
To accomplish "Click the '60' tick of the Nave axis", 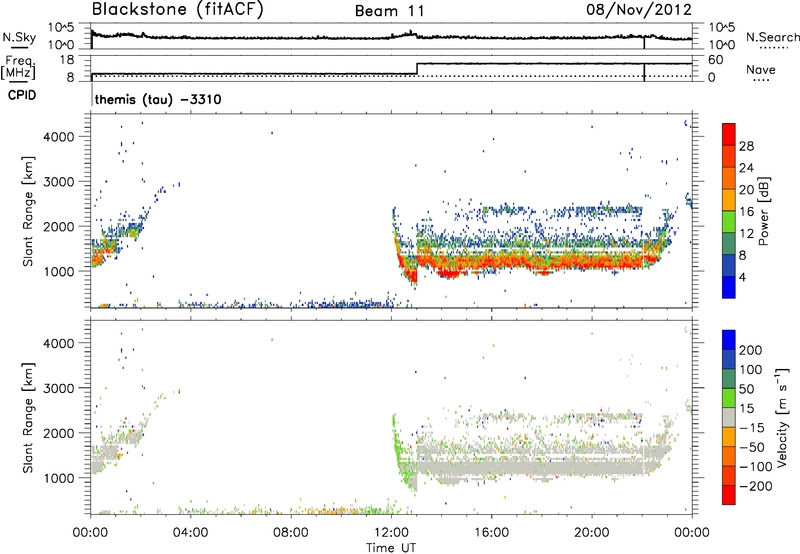I will coord(716,60).
